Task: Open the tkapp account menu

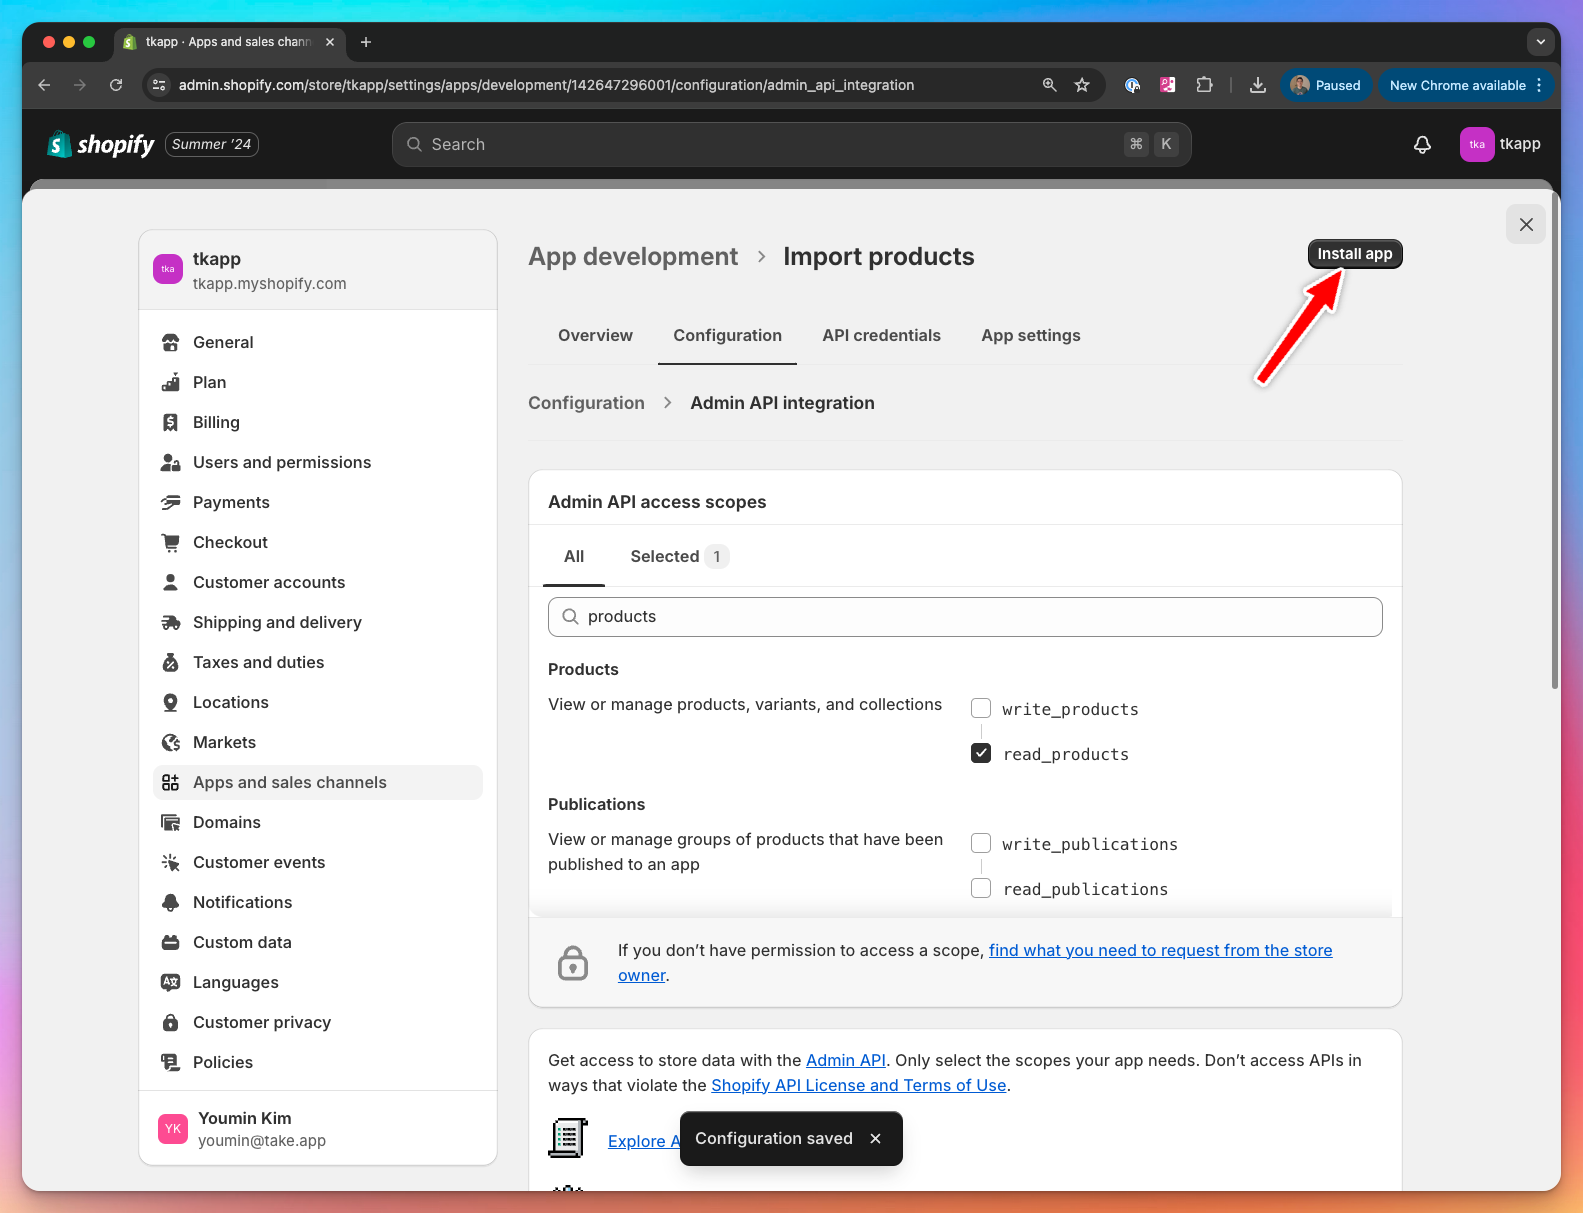Action: 1500,144
